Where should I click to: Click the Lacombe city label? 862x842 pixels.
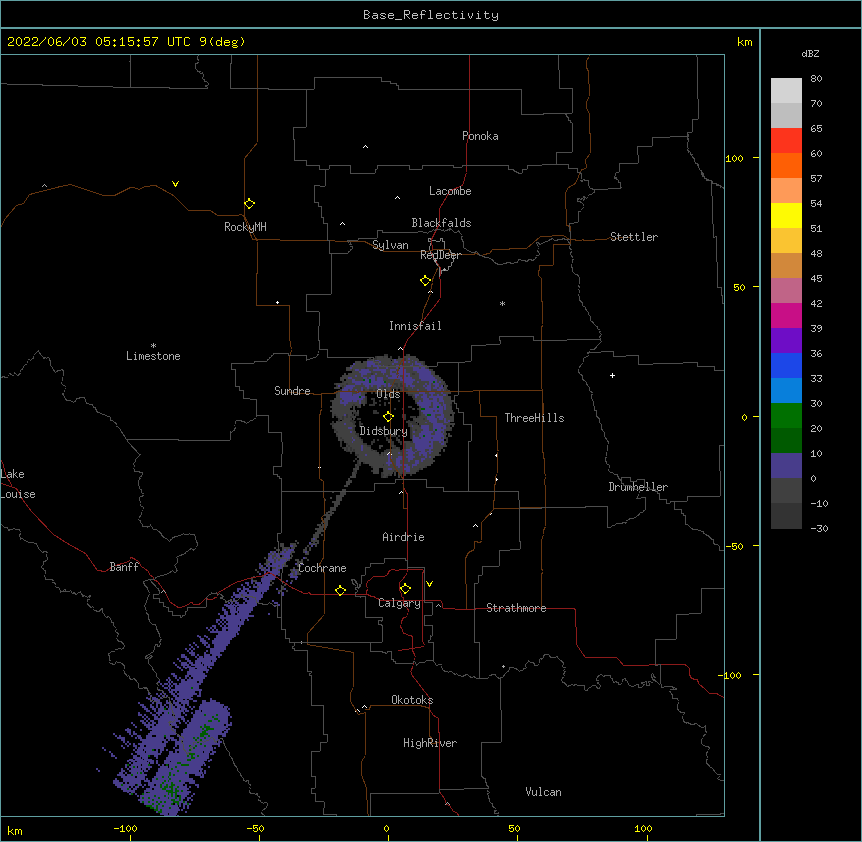pos(450,191)
